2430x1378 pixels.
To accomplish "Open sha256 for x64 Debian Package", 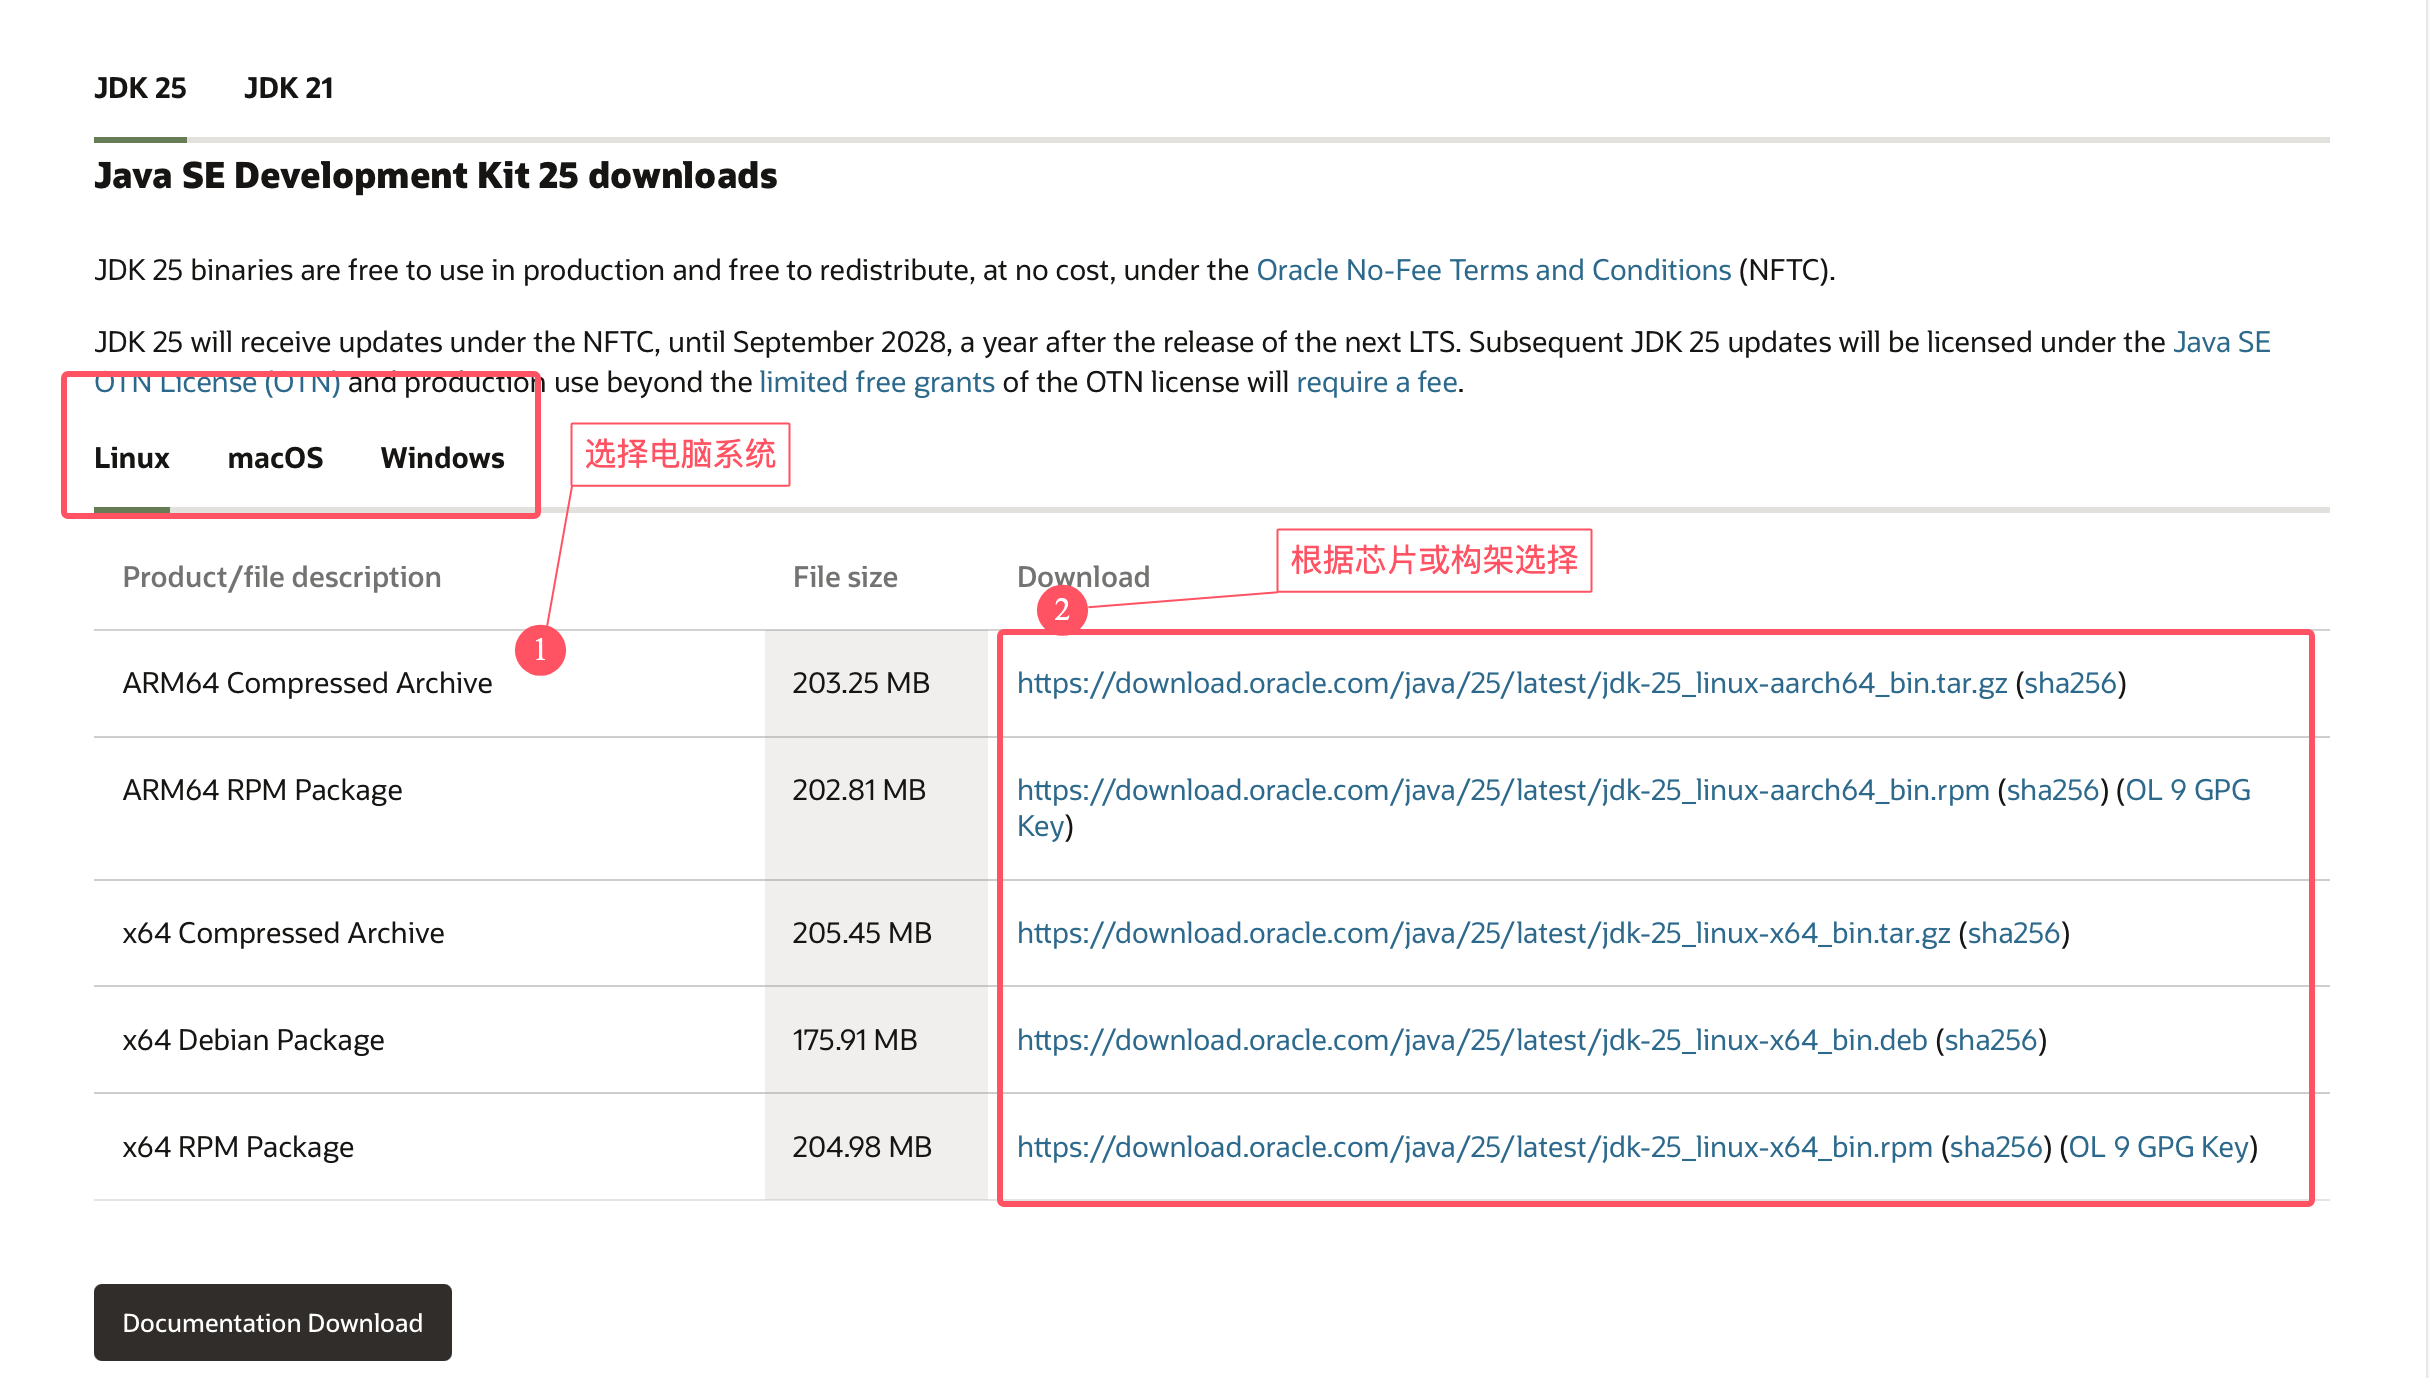I will (1991, 1040).
